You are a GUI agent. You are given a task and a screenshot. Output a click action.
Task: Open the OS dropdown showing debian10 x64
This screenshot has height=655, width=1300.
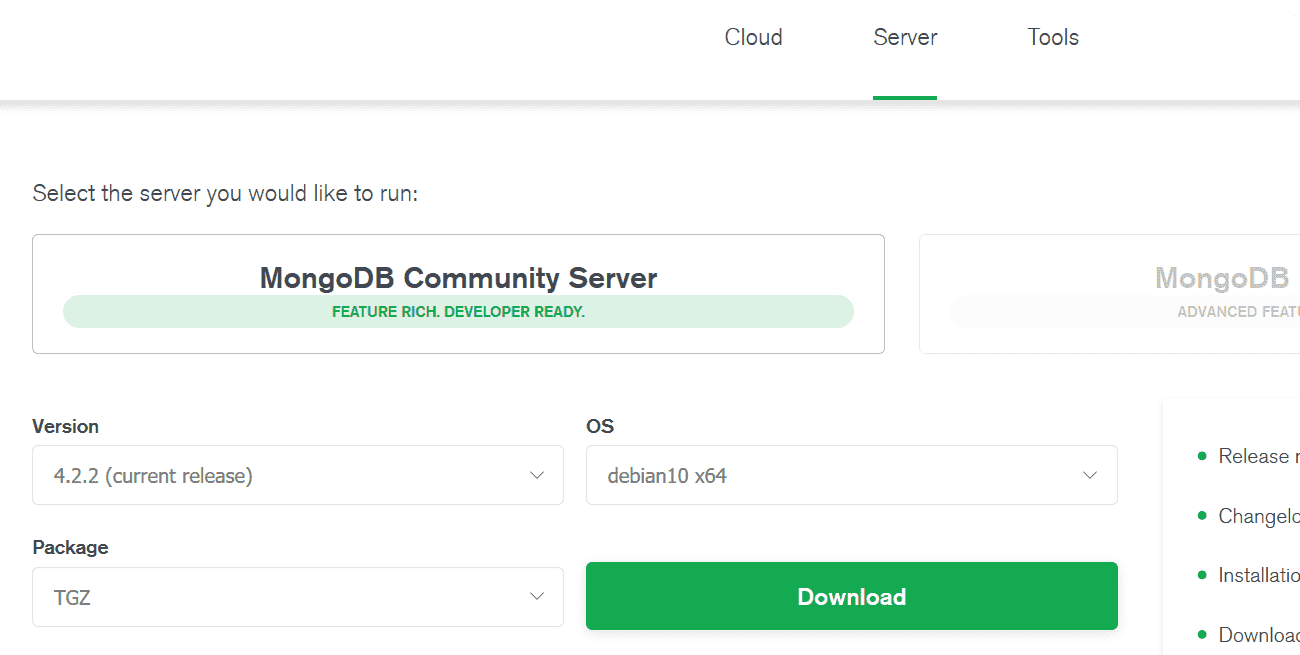coord(852,475)
